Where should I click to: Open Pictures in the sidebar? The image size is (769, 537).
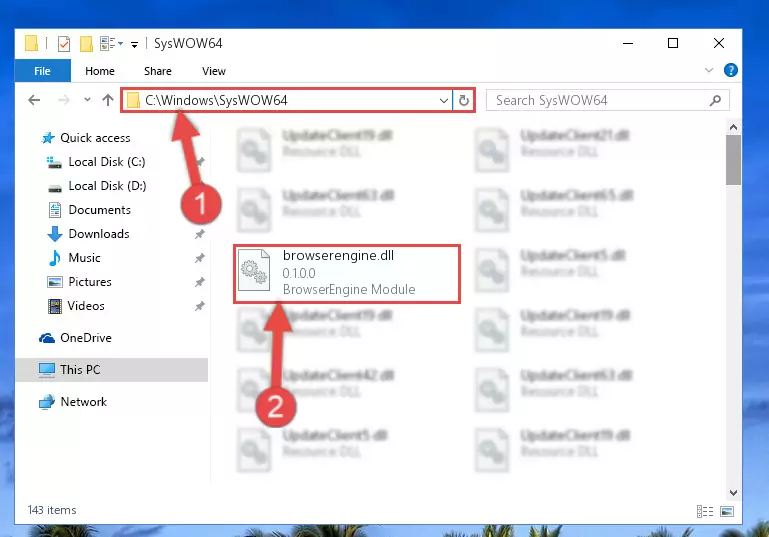click(90, 282)
